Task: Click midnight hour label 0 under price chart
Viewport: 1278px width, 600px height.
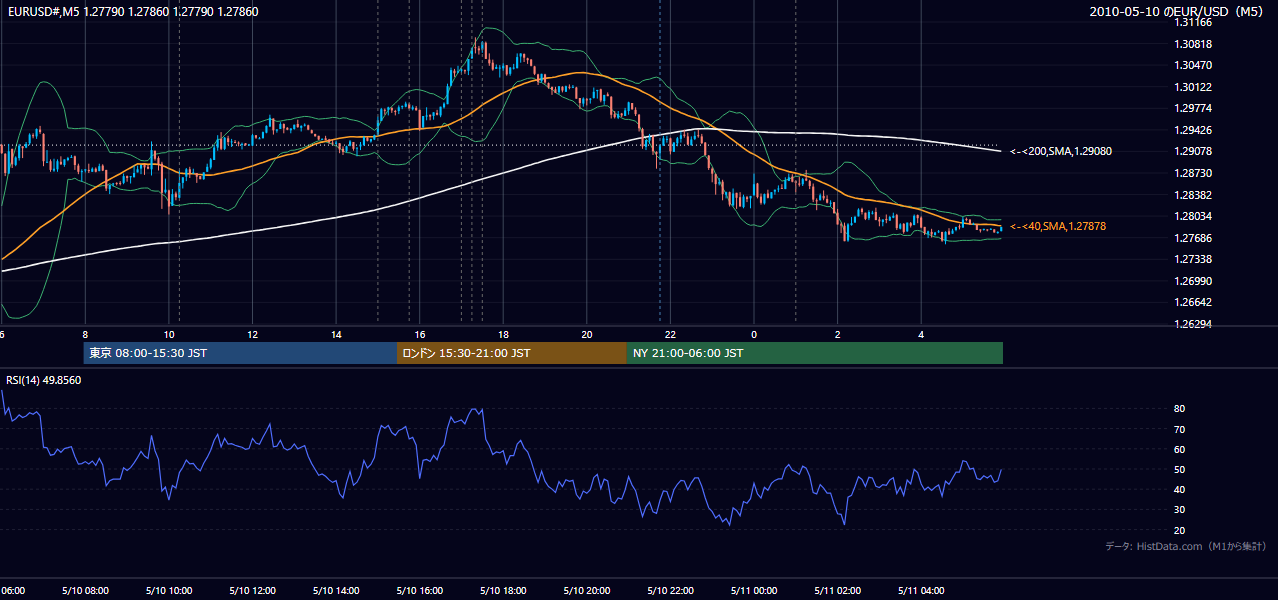Action: coord(754,334)
